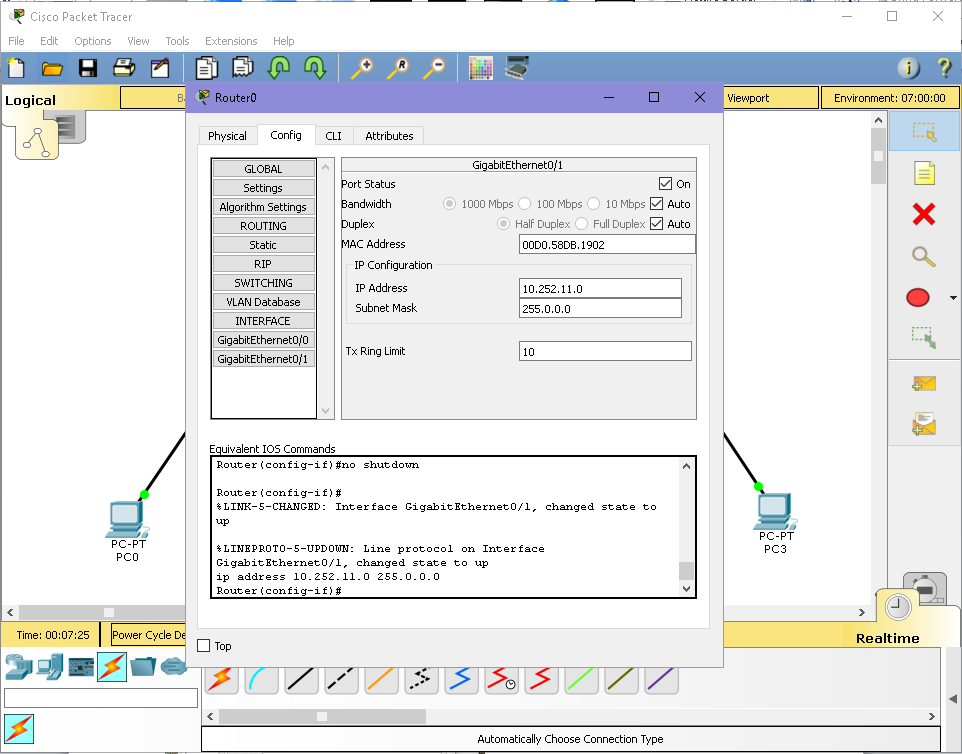Open a file with the folder icon
This screenshot has width=962, height=754.
click(x=52, y=67)
